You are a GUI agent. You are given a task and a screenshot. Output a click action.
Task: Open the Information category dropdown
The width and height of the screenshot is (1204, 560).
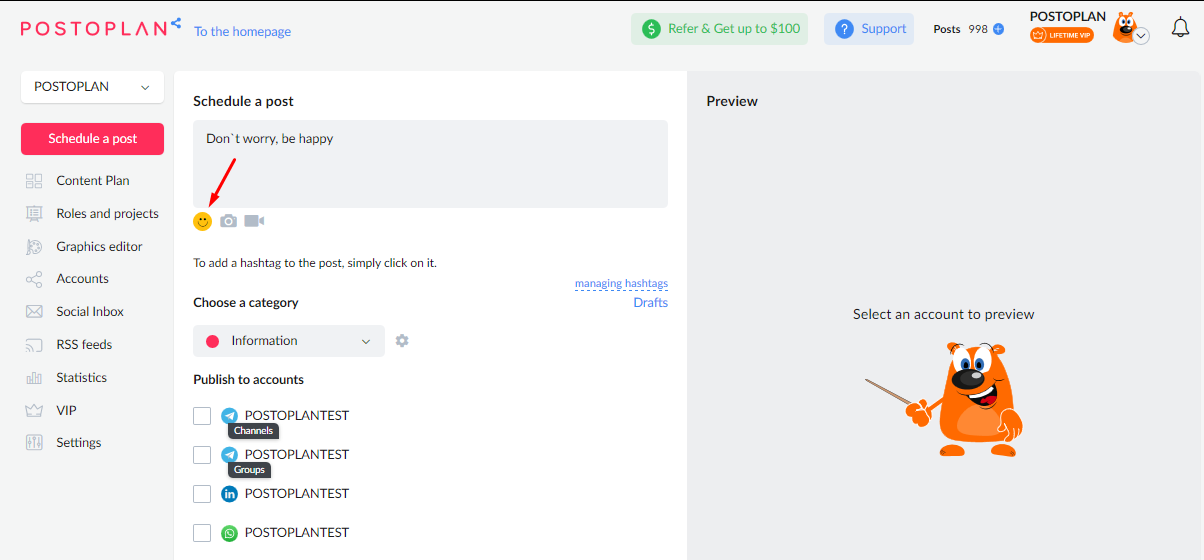(289, 341)
